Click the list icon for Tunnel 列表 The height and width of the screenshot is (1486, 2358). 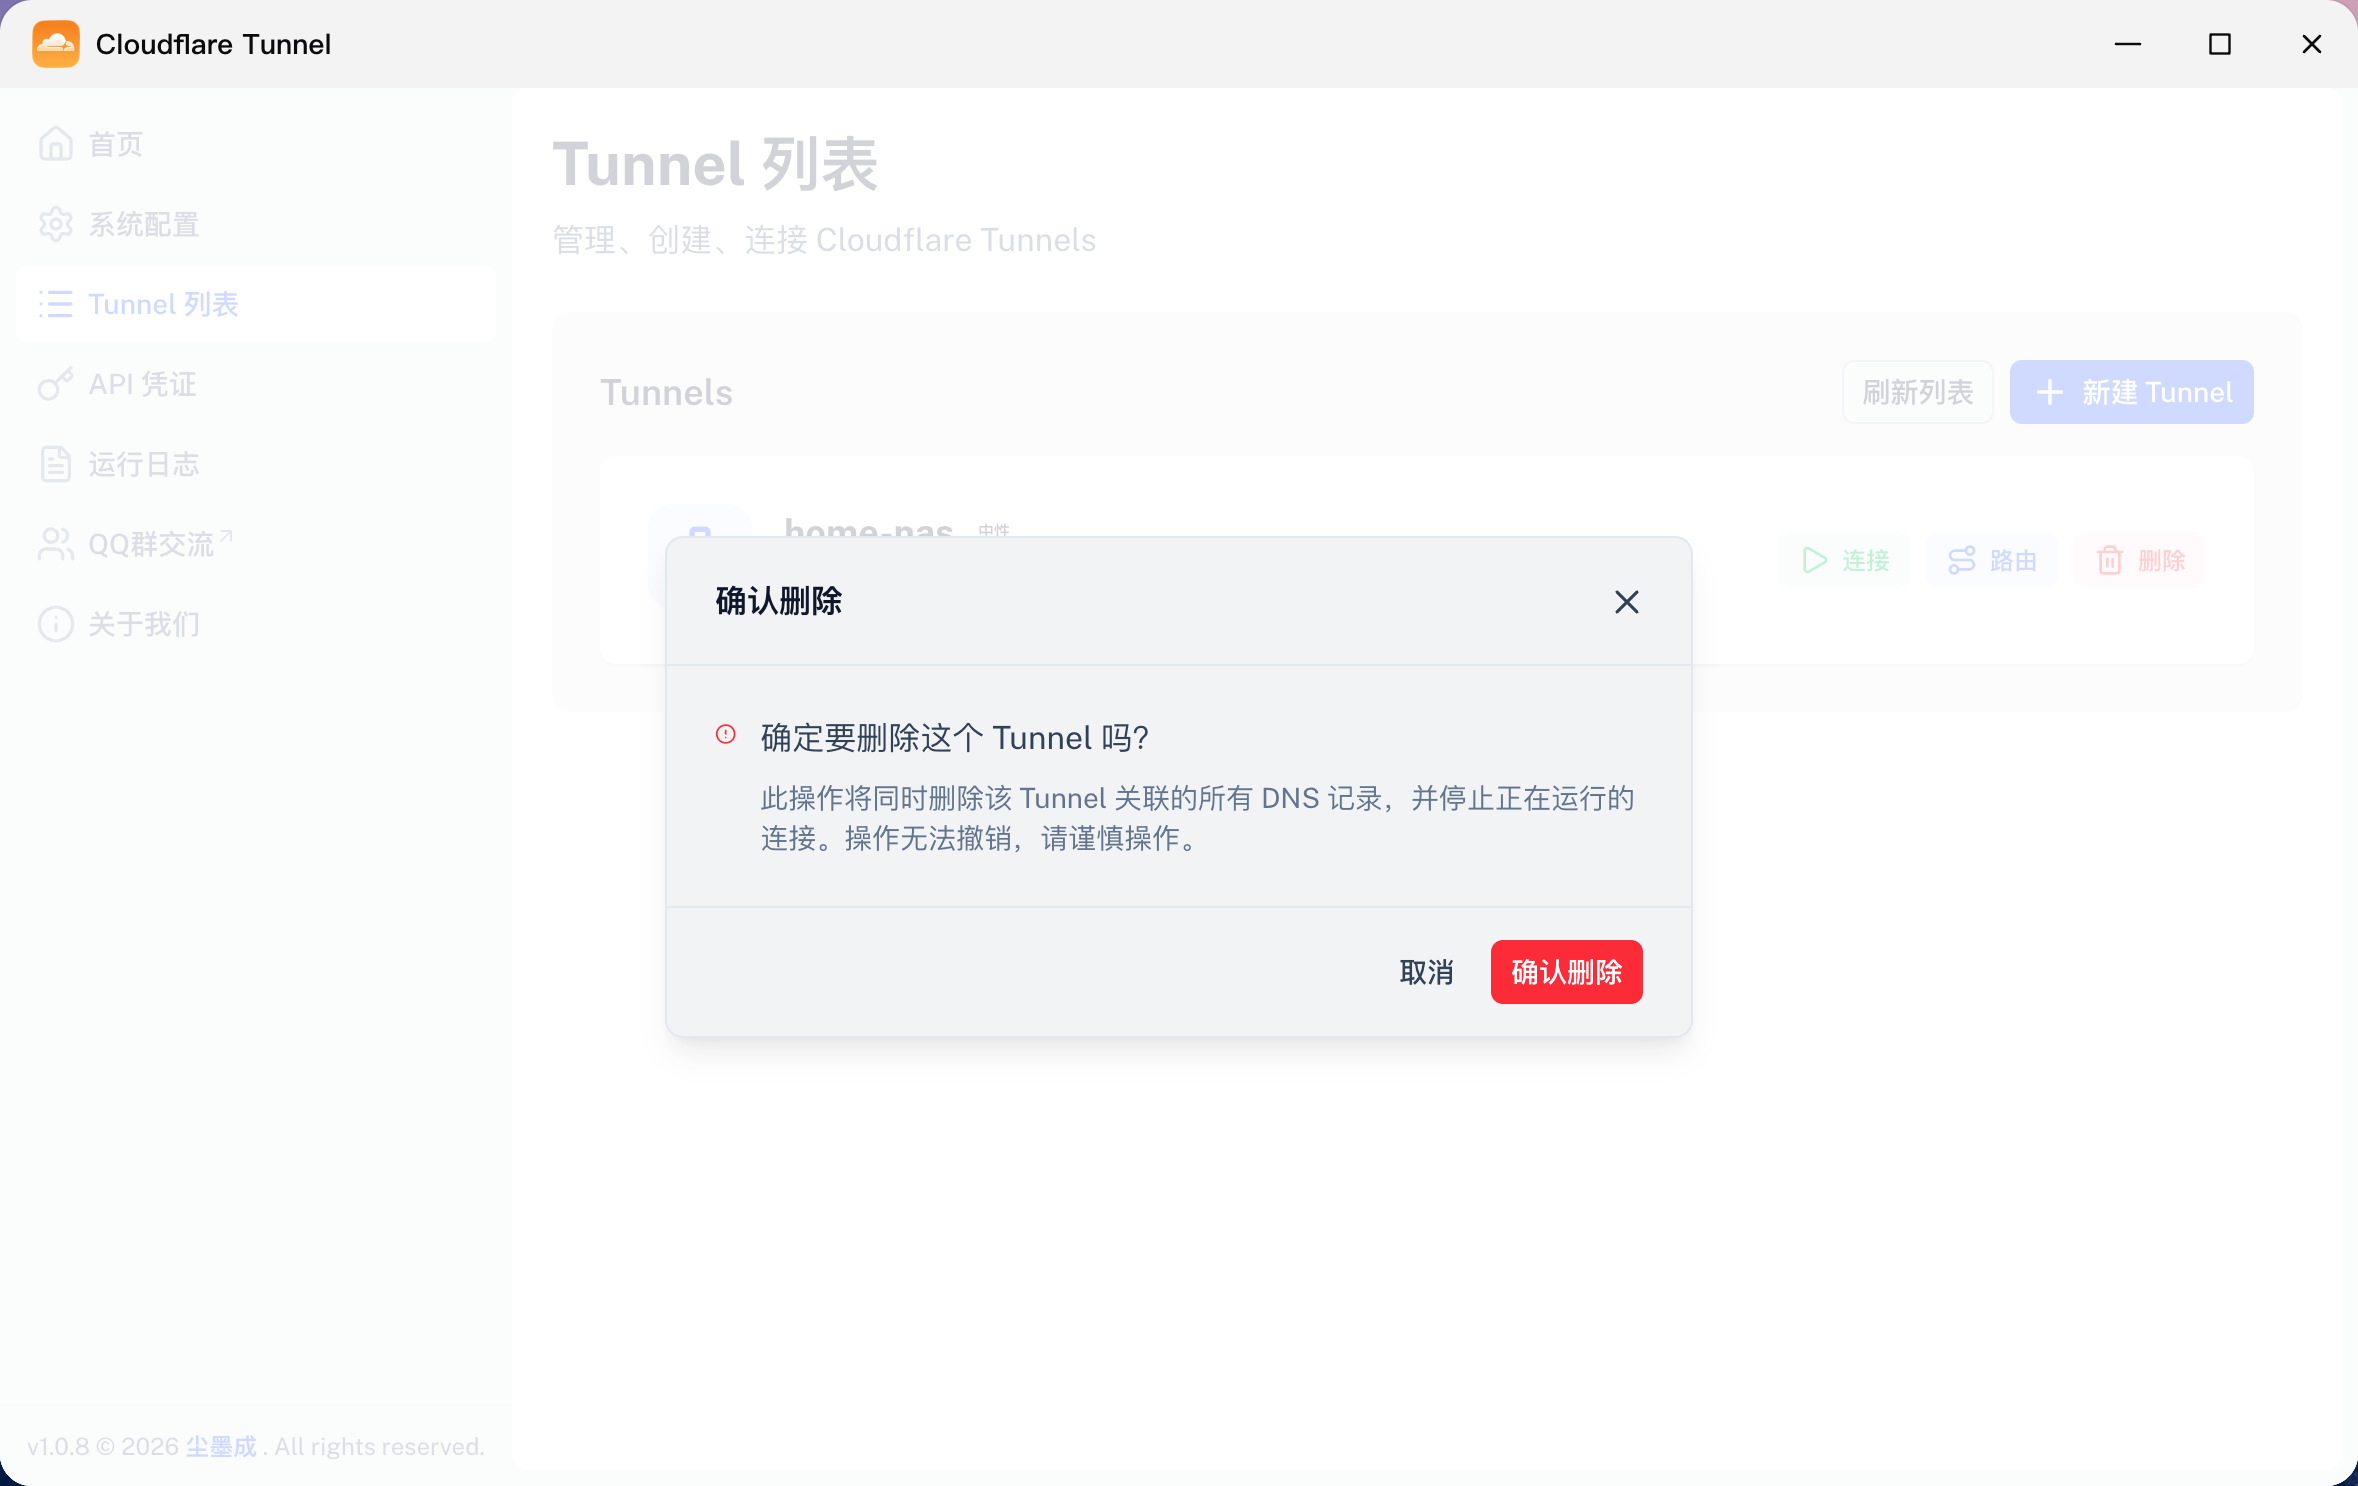pos(56,304)
